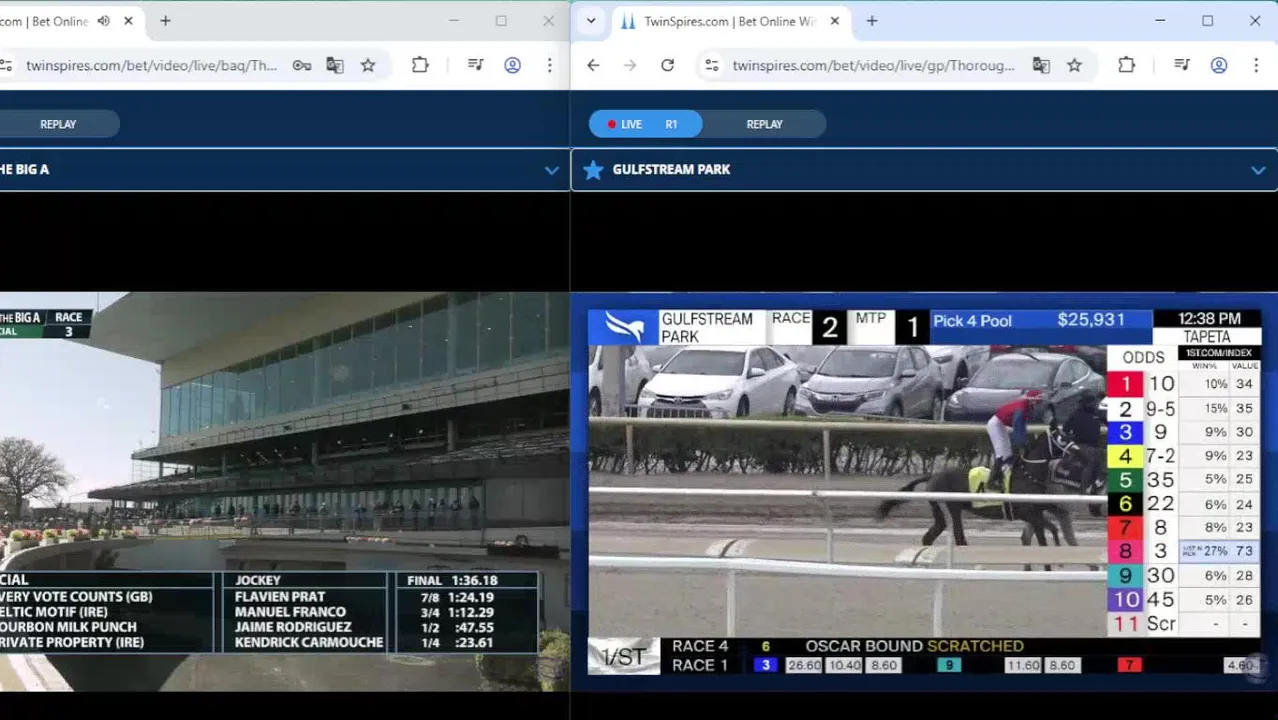
Task: Click horse number 11 'Scr' row
Action: click(x=1184, y=623)
